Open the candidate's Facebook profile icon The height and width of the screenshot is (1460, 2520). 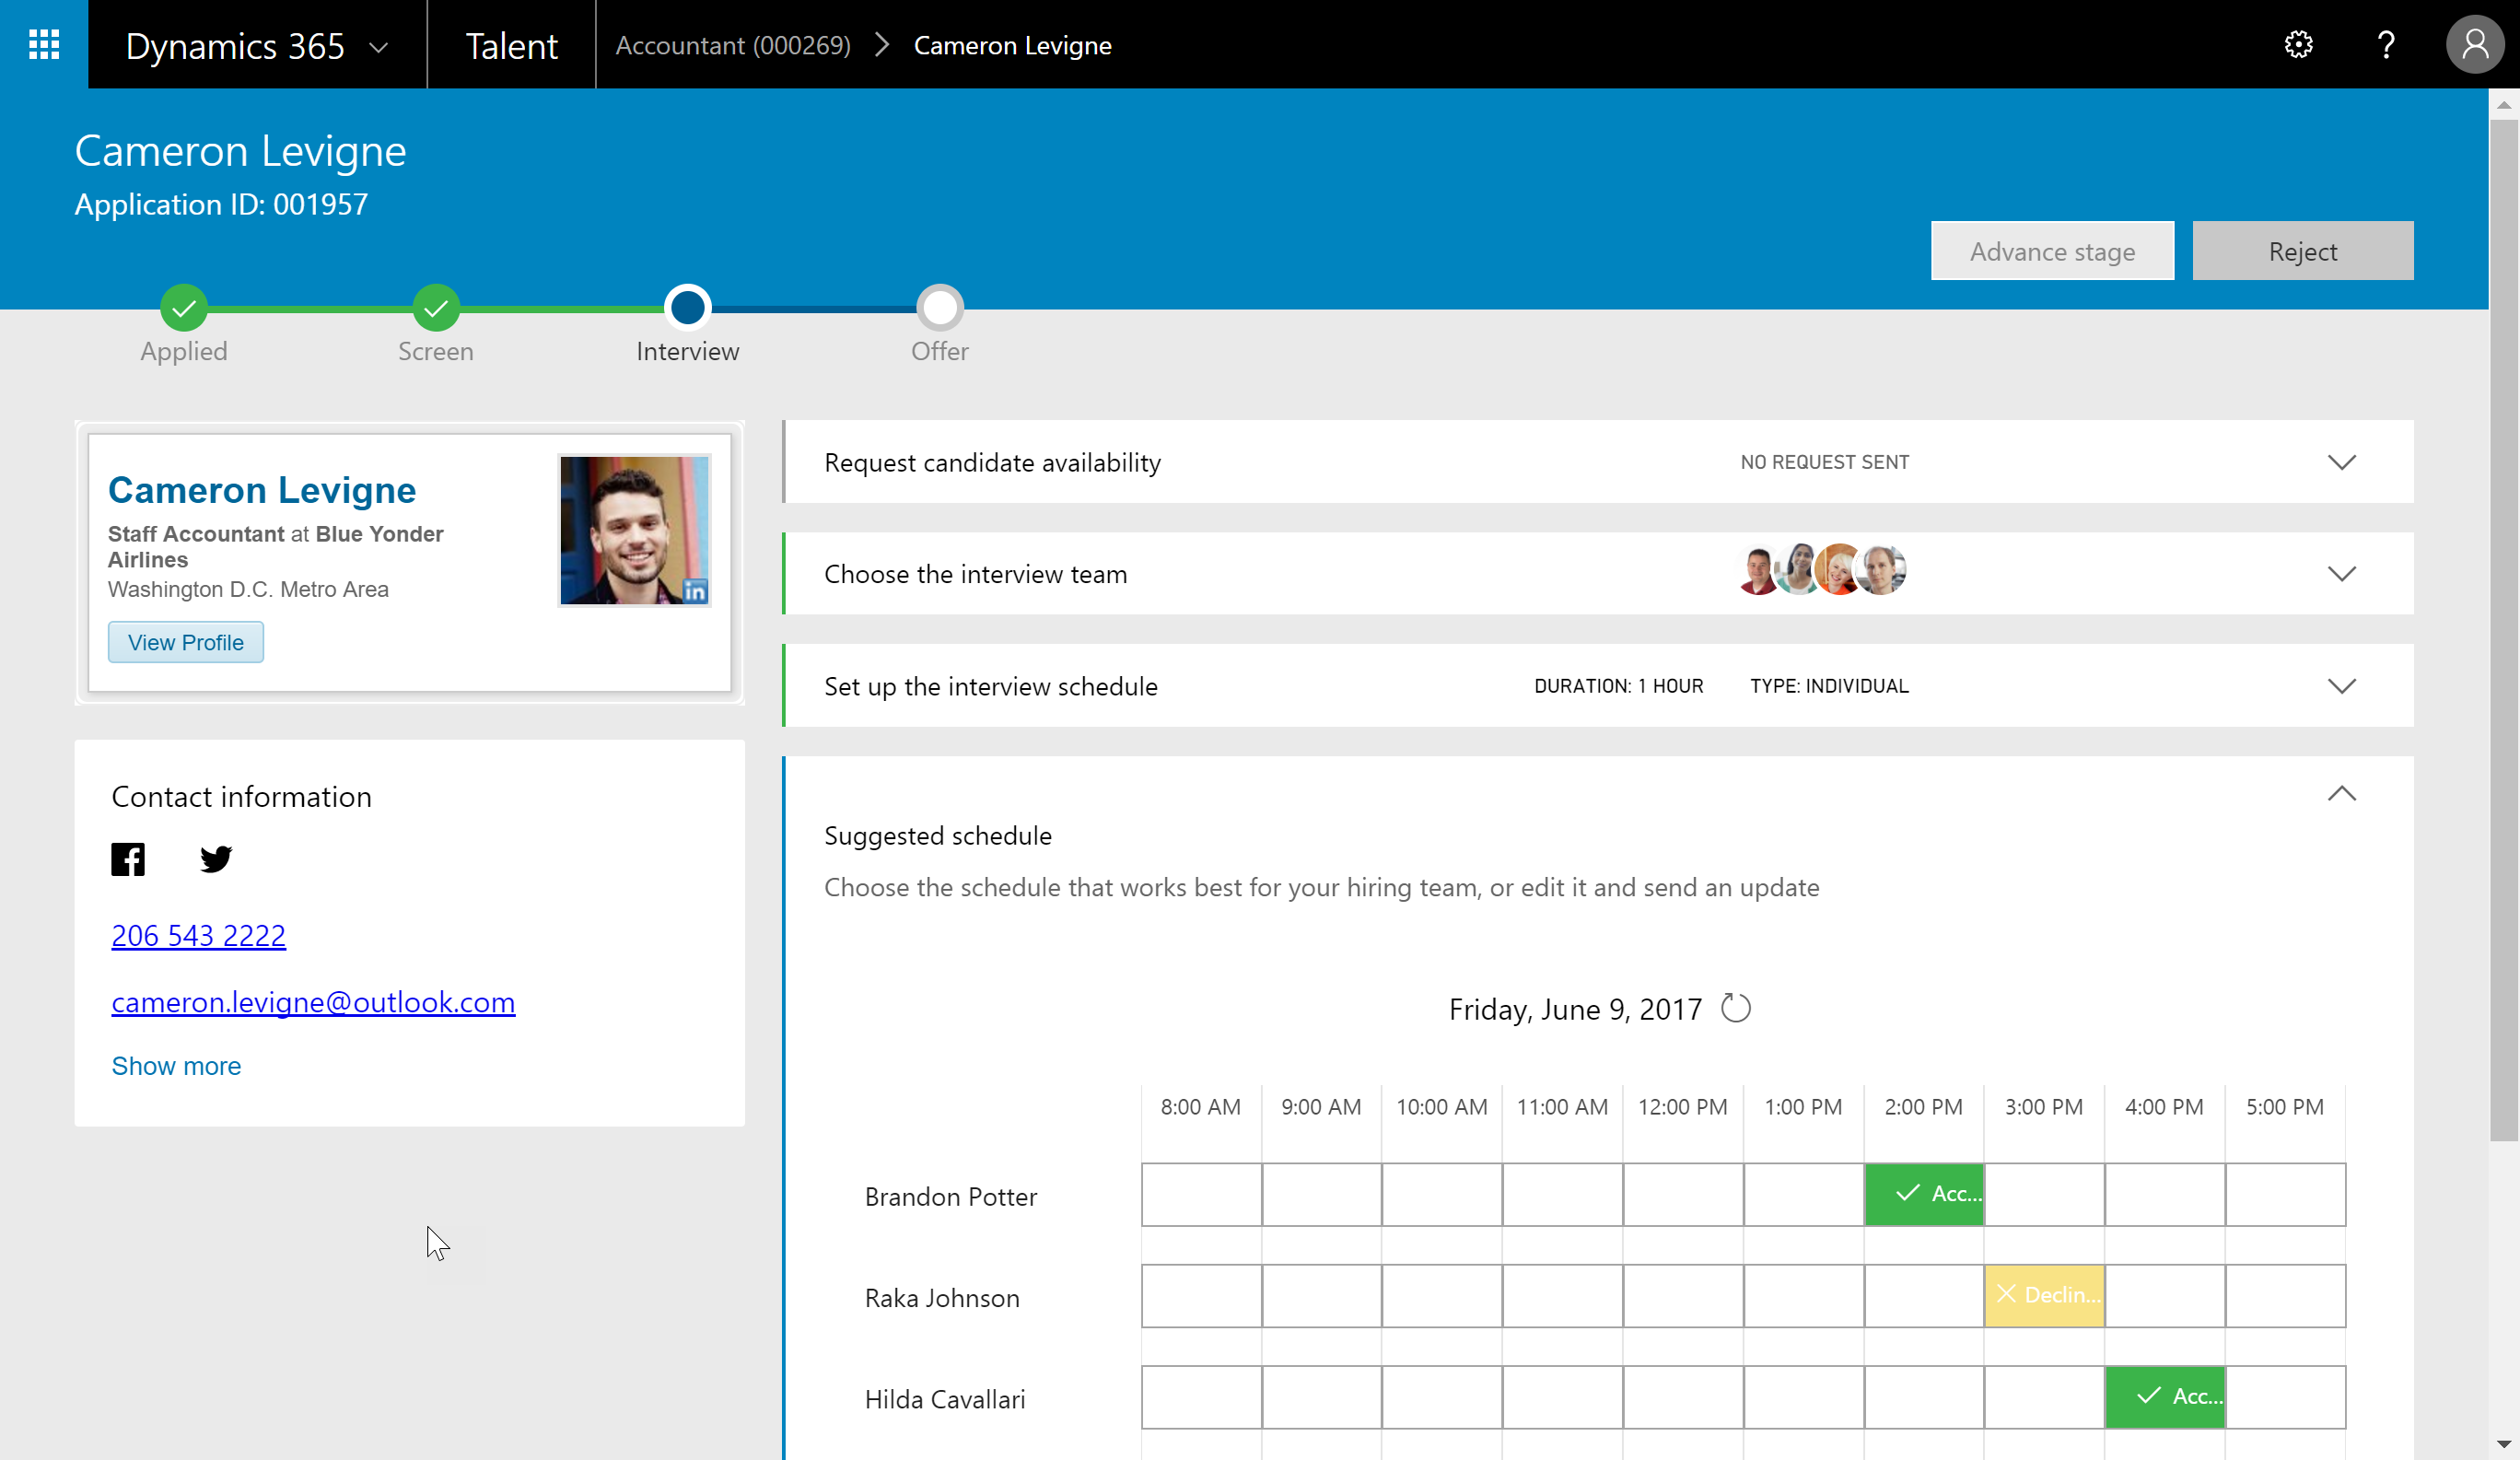pos(128,859)
